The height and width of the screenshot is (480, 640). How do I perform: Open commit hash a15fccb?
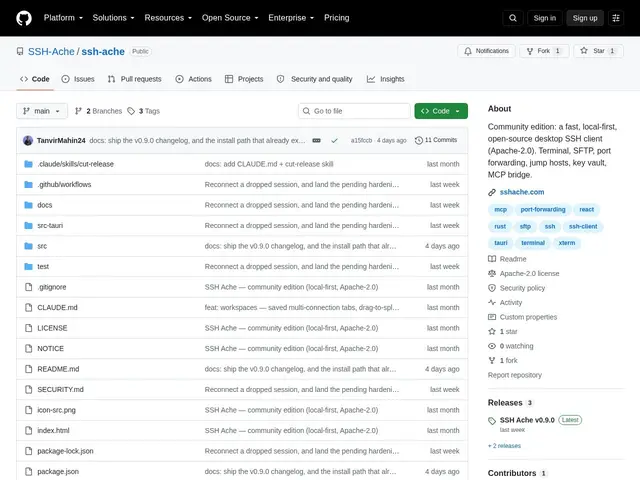tap(361, 140)
